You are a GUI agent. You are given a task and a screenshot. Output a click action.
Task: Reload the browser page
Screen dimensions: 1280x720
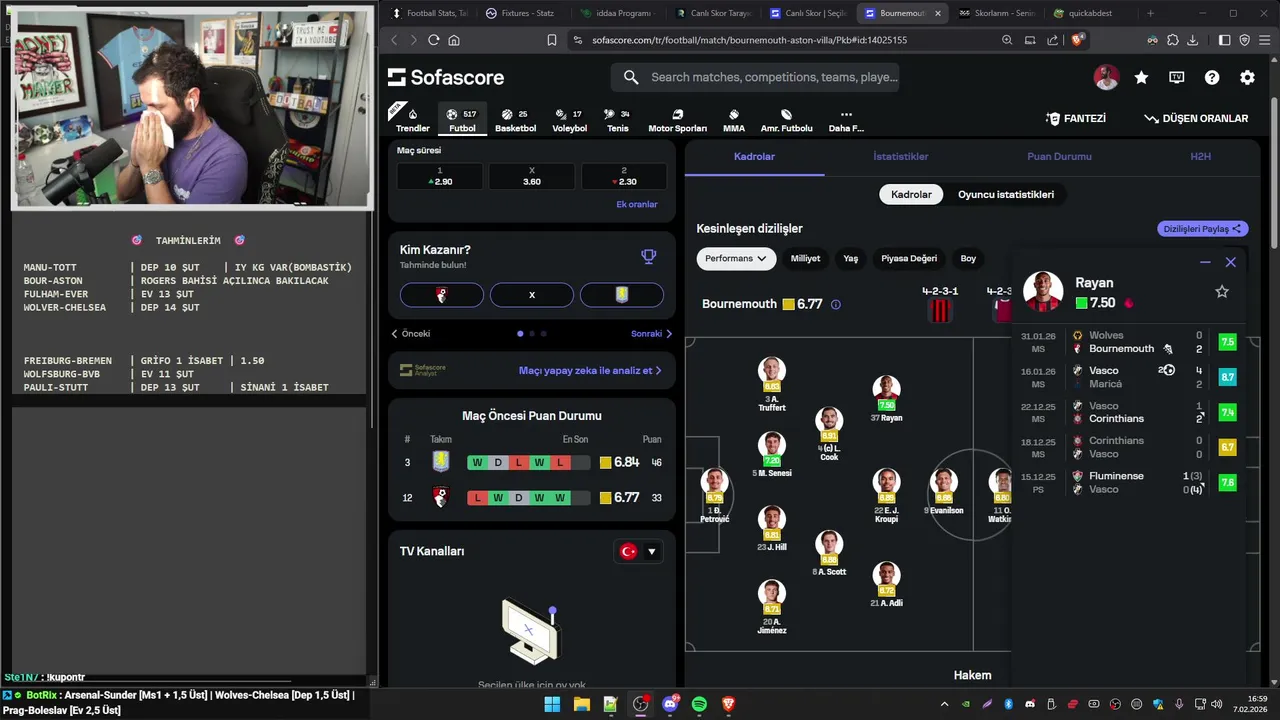433,40
